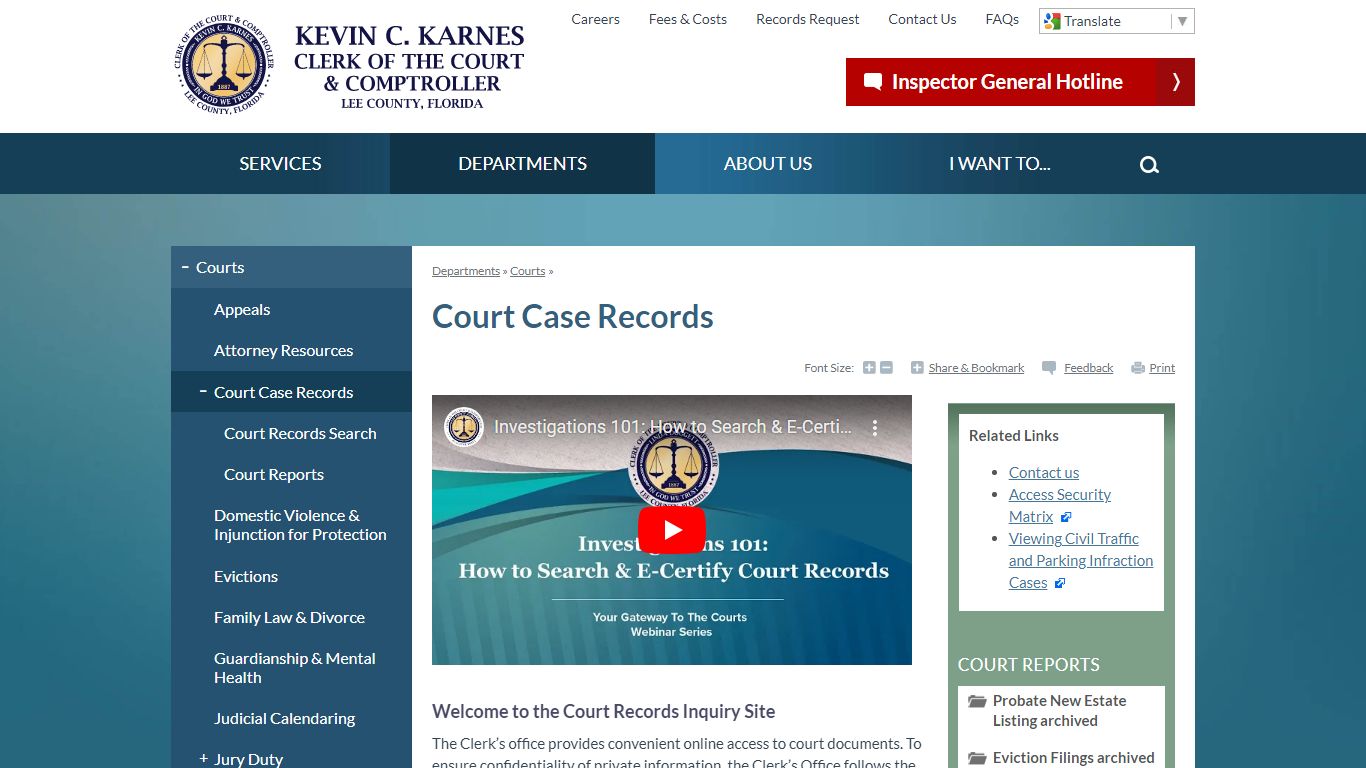The image size is (1366, 768).
Task: Click the Share & Bookmark plus icon
Action: pos(917,368)
